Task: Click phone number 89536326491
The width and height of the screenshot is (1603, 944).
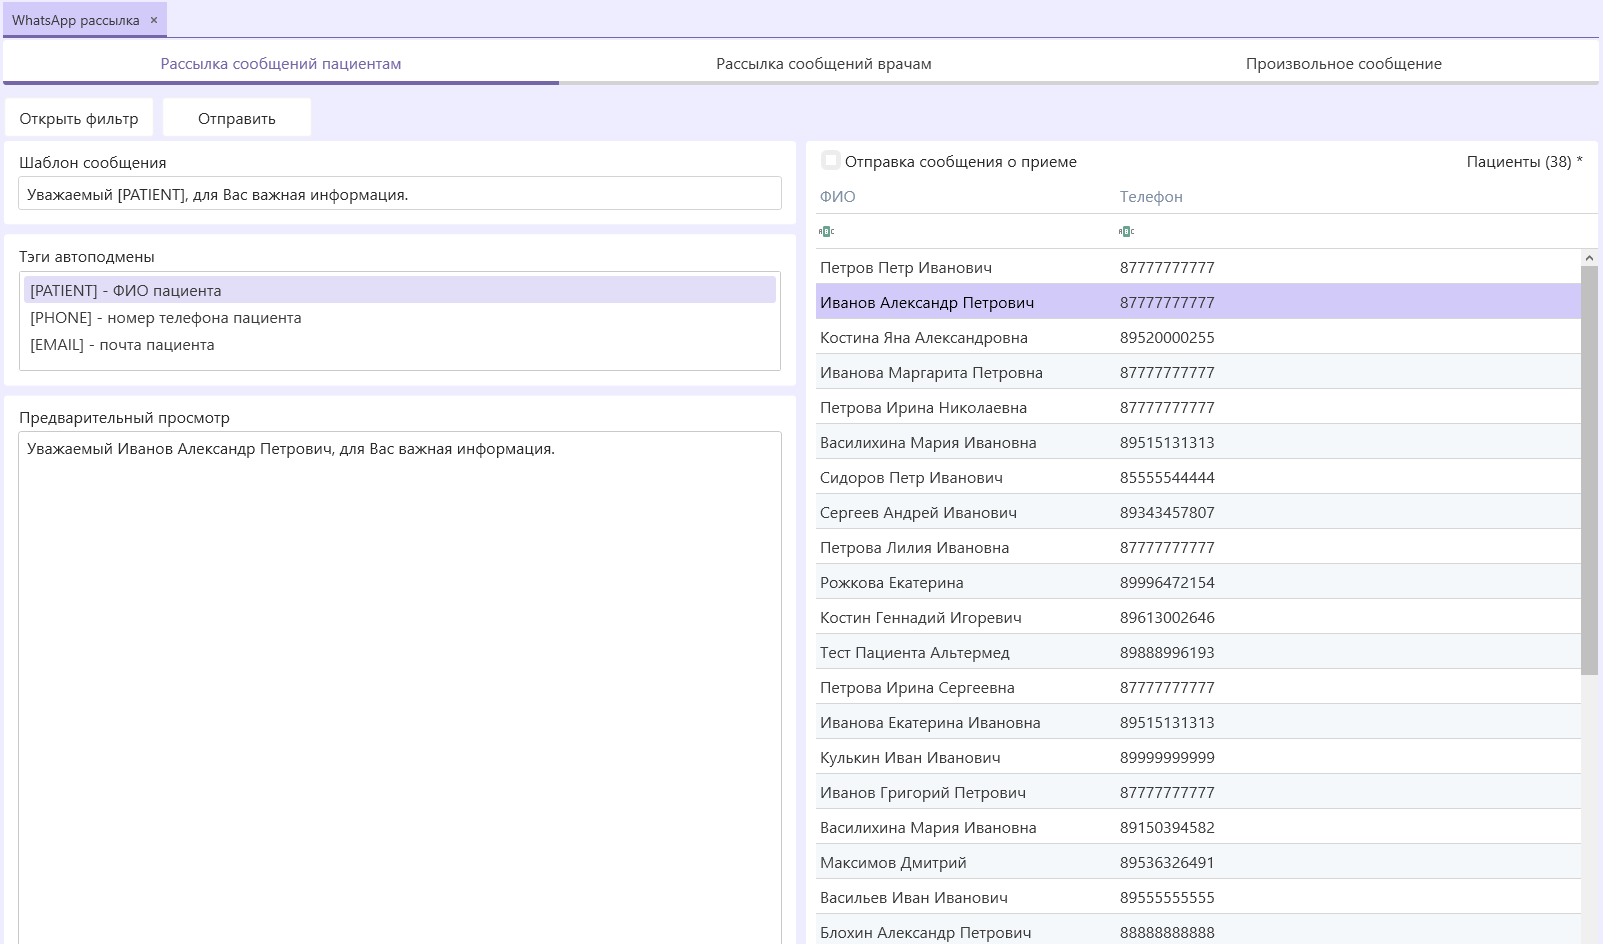Action: point(1167,862)
